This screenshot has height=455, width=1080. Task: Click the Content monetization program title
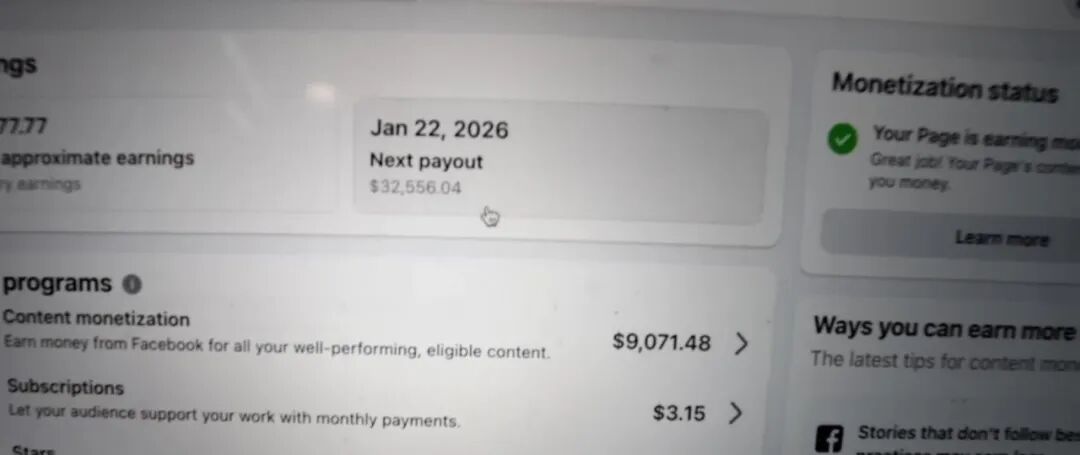pos(96,319)
